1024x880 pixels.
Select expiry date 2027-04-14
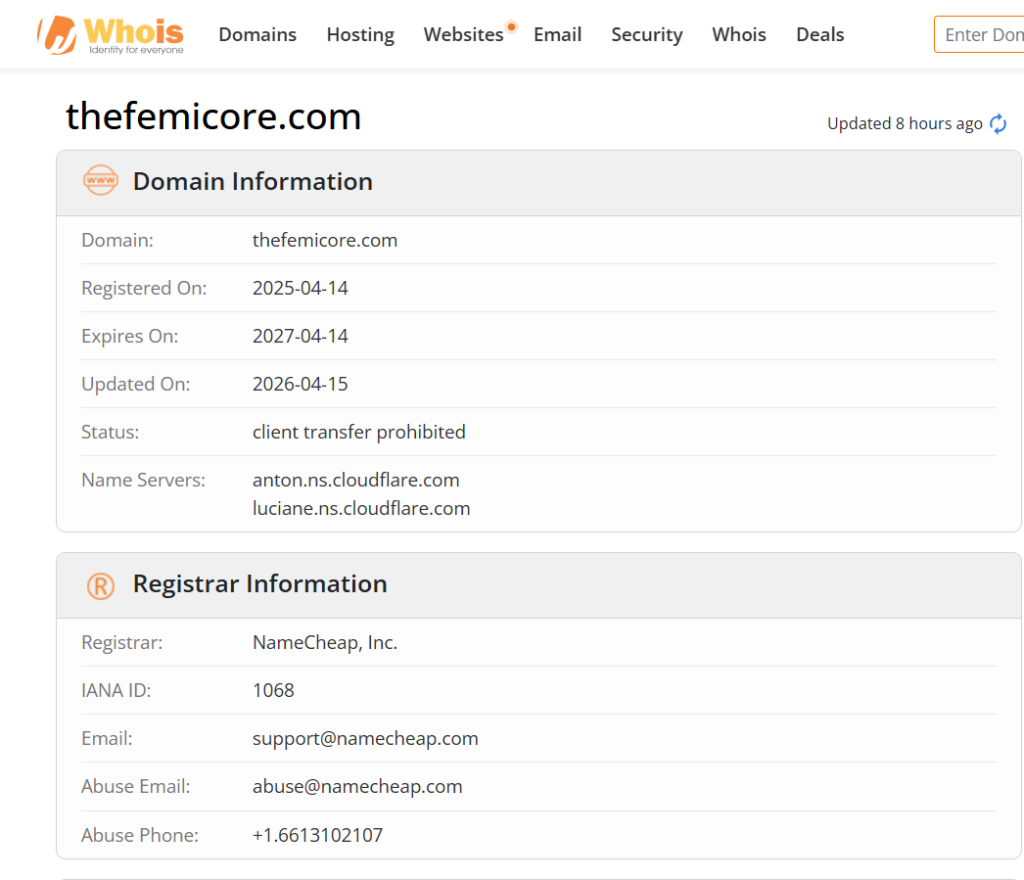pos(300,336)
